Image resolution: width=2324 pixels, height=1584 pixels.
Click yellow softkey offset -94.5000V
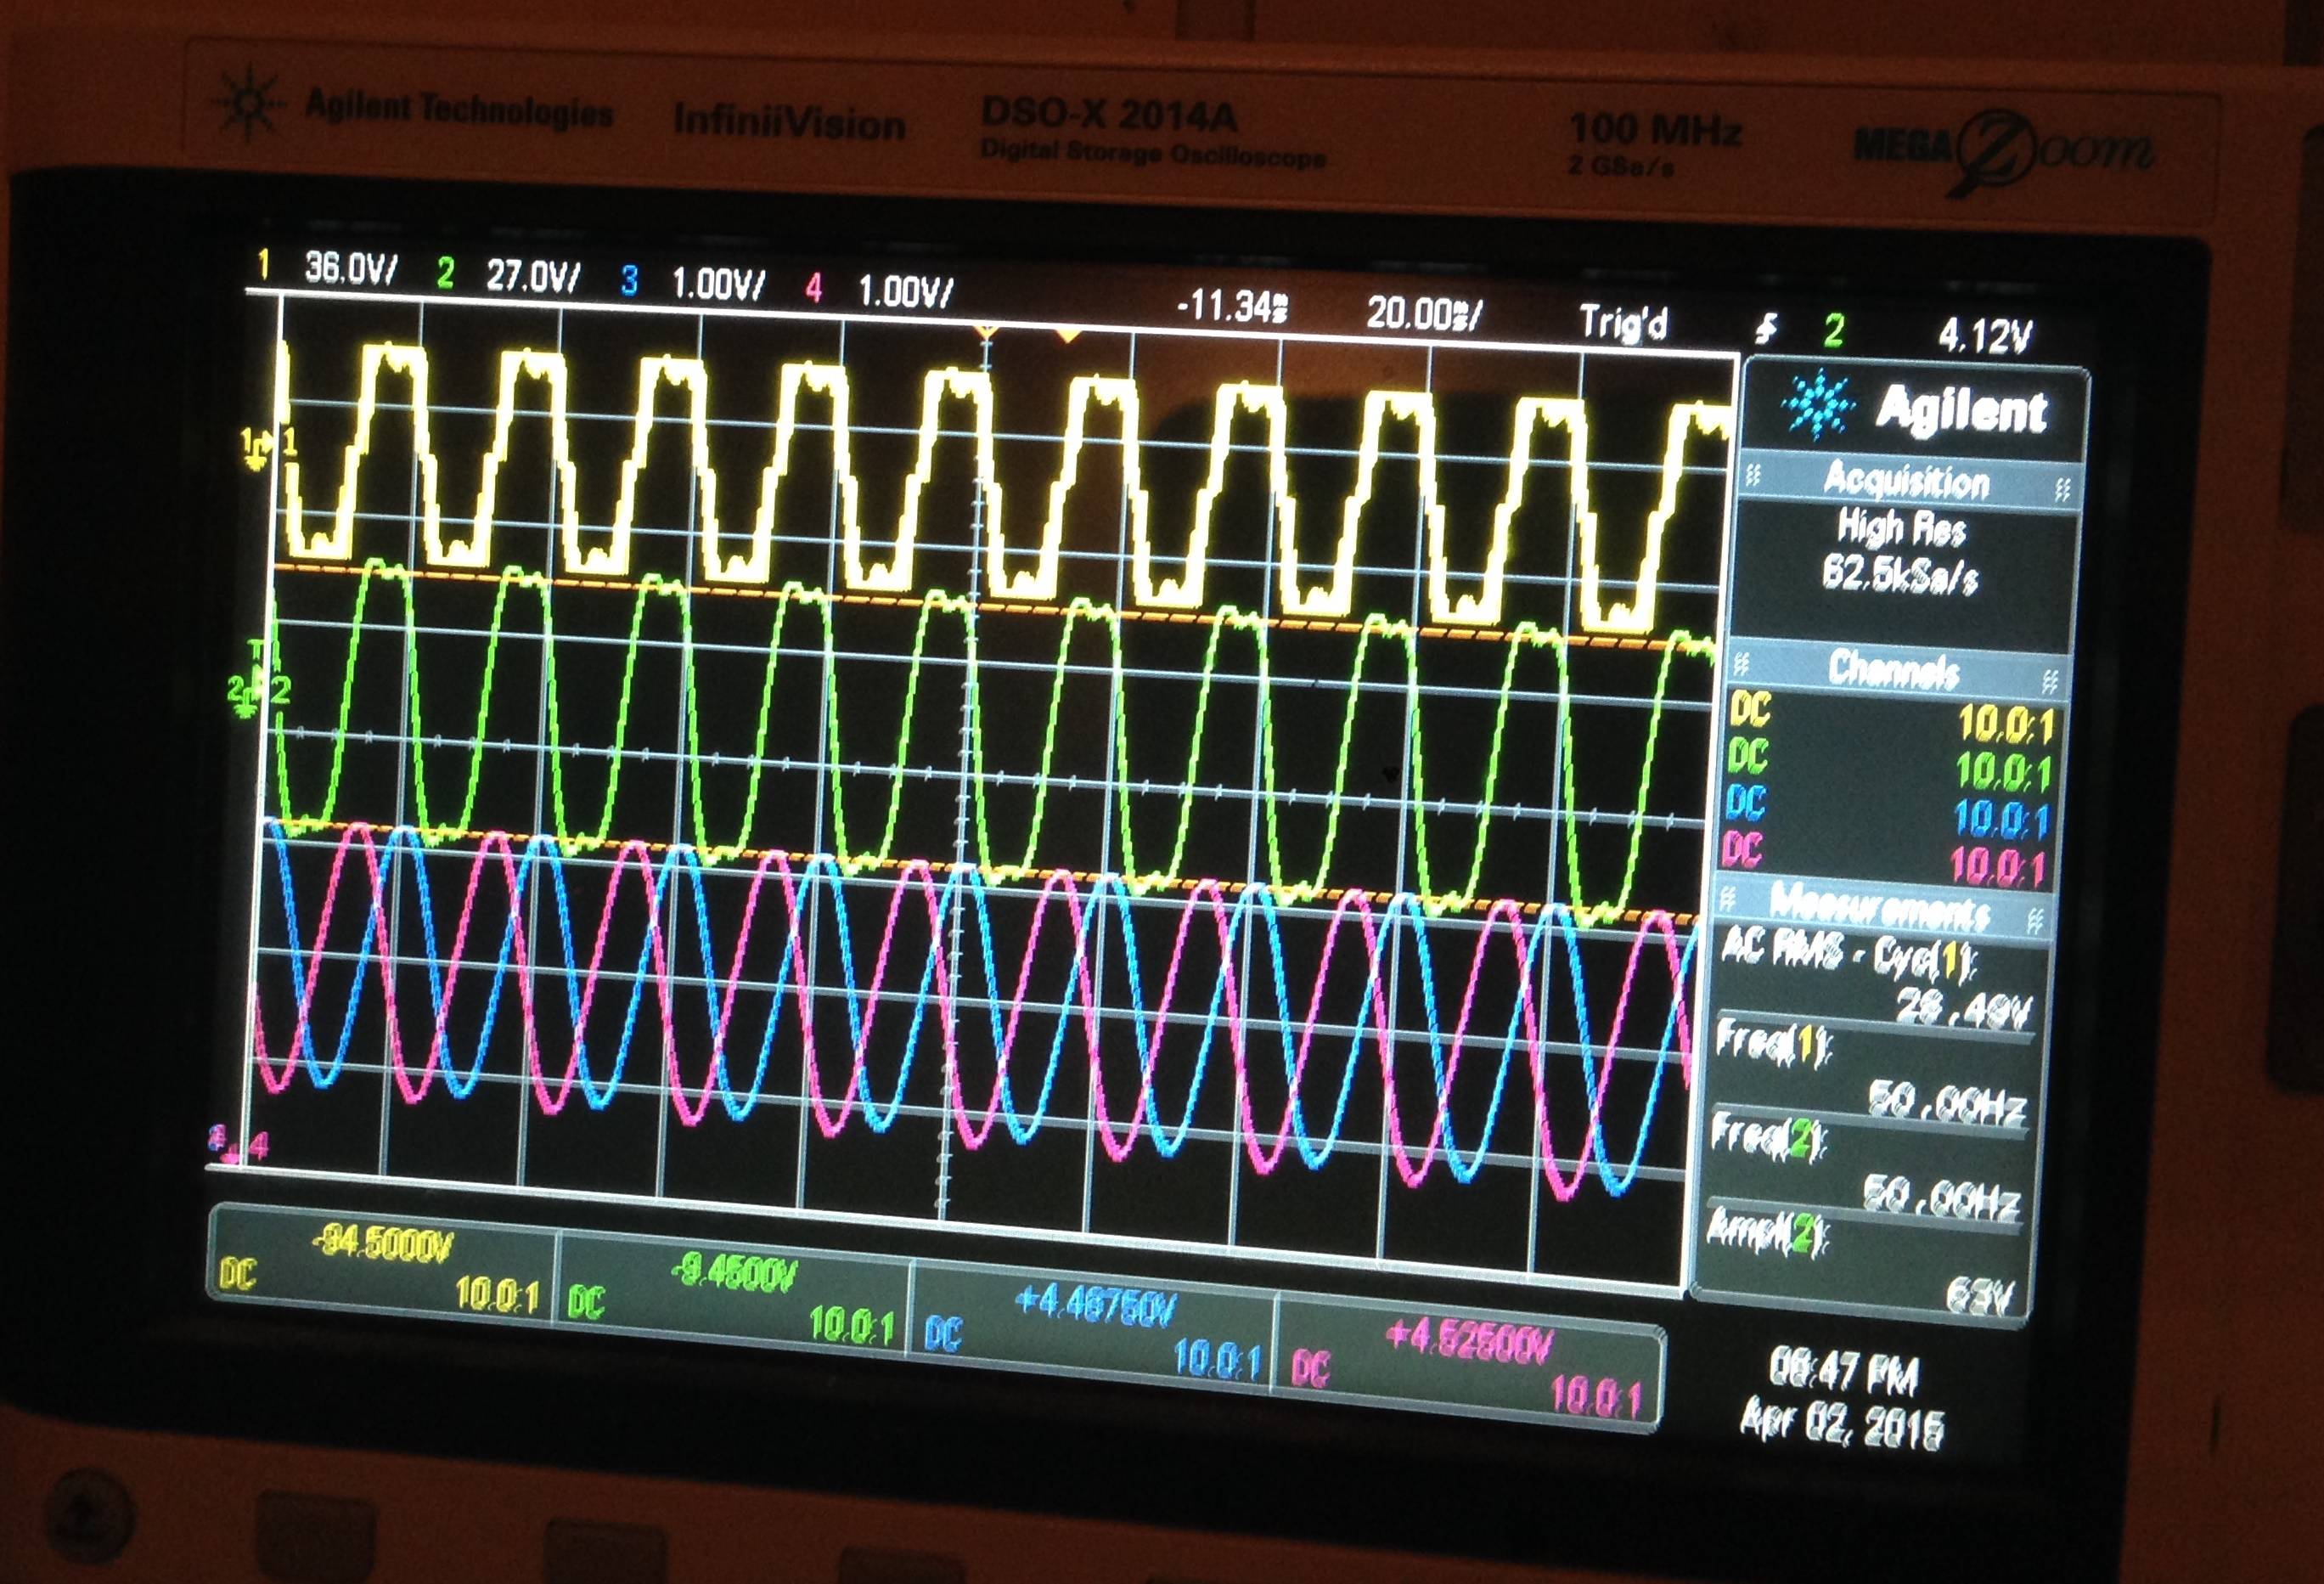(x=383, y=1246)
